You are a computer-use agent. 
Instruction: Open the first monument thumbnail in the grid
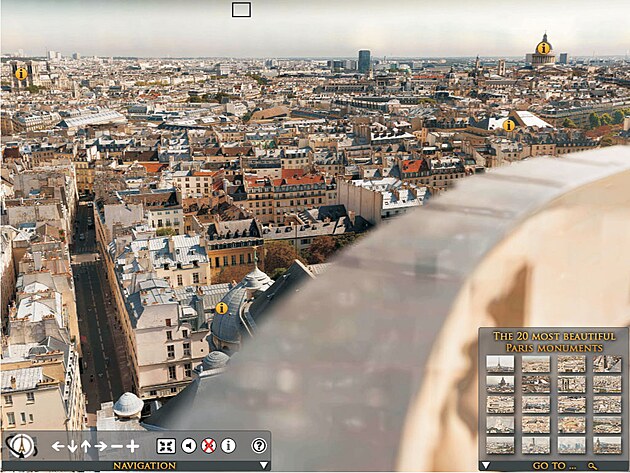click(500, 364)
